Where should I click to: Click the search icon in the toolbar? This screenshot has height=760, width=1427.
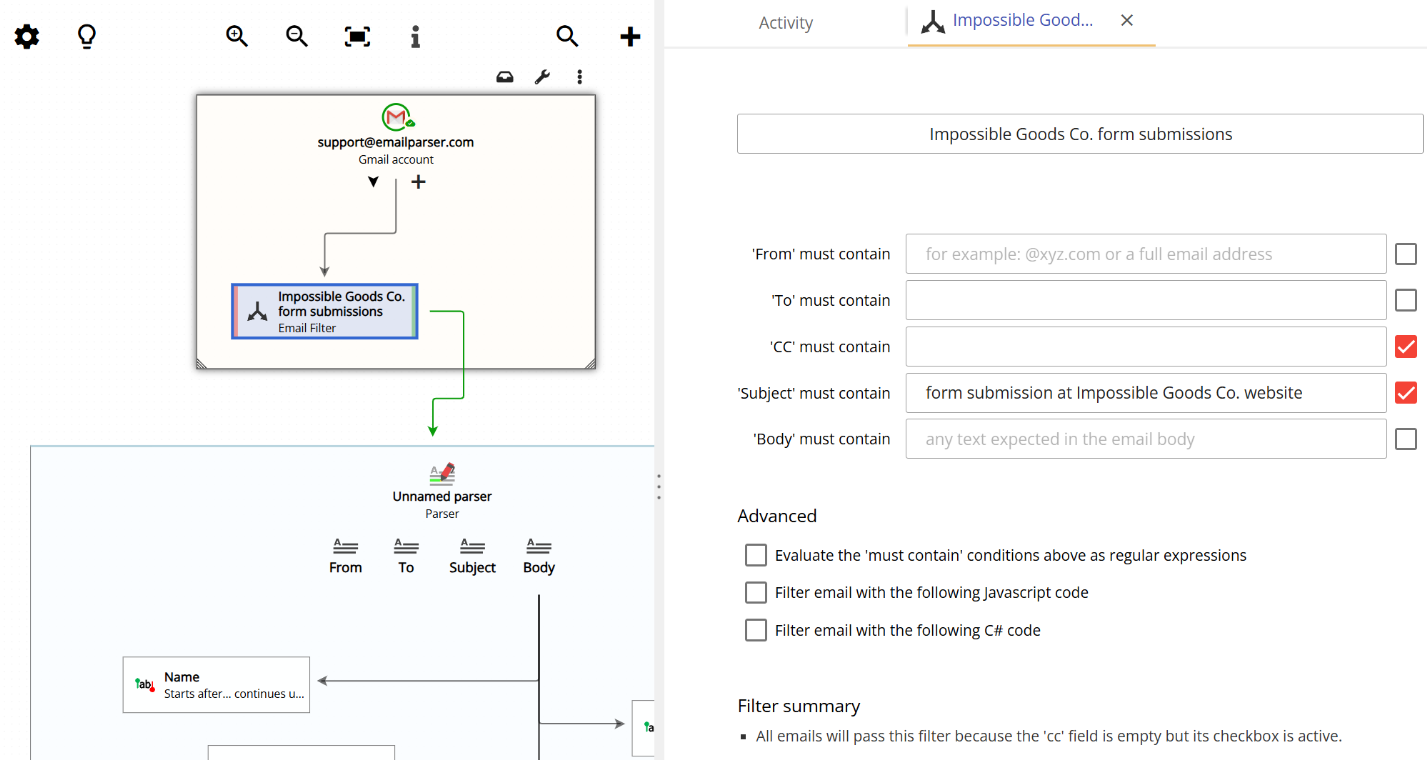pos(567,35)
